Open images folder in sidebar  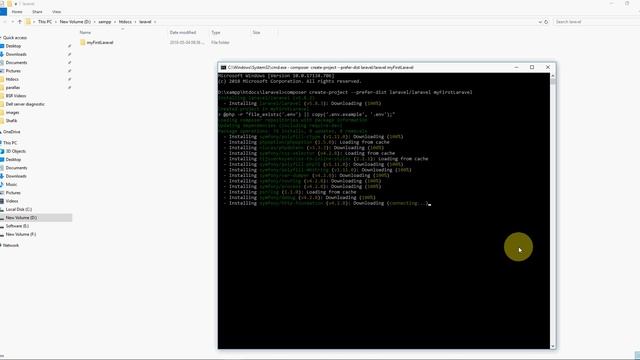tap(12, 112)
